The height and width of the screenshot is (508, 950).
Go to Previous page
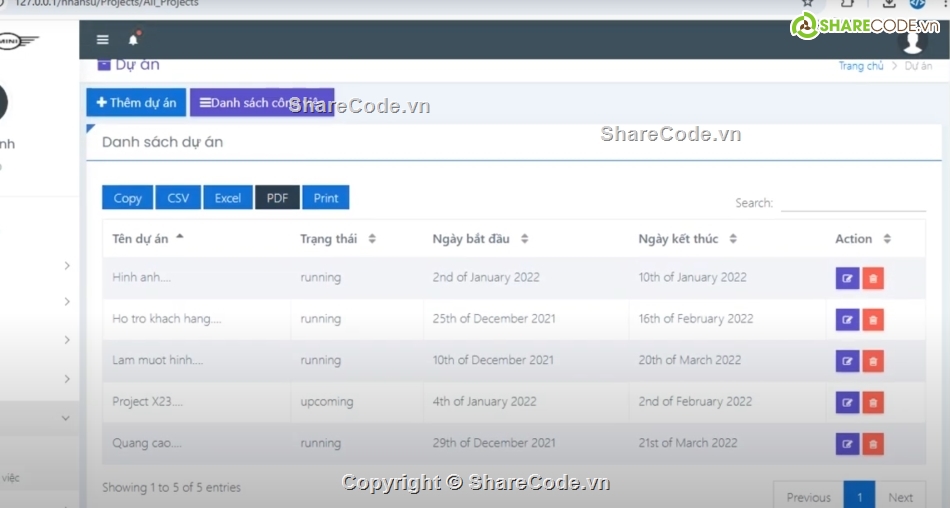808,497
